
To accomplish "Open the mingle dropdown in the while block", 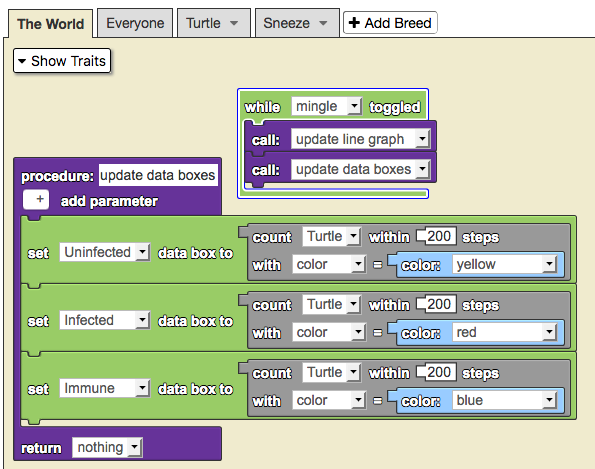I will point(326,106).
